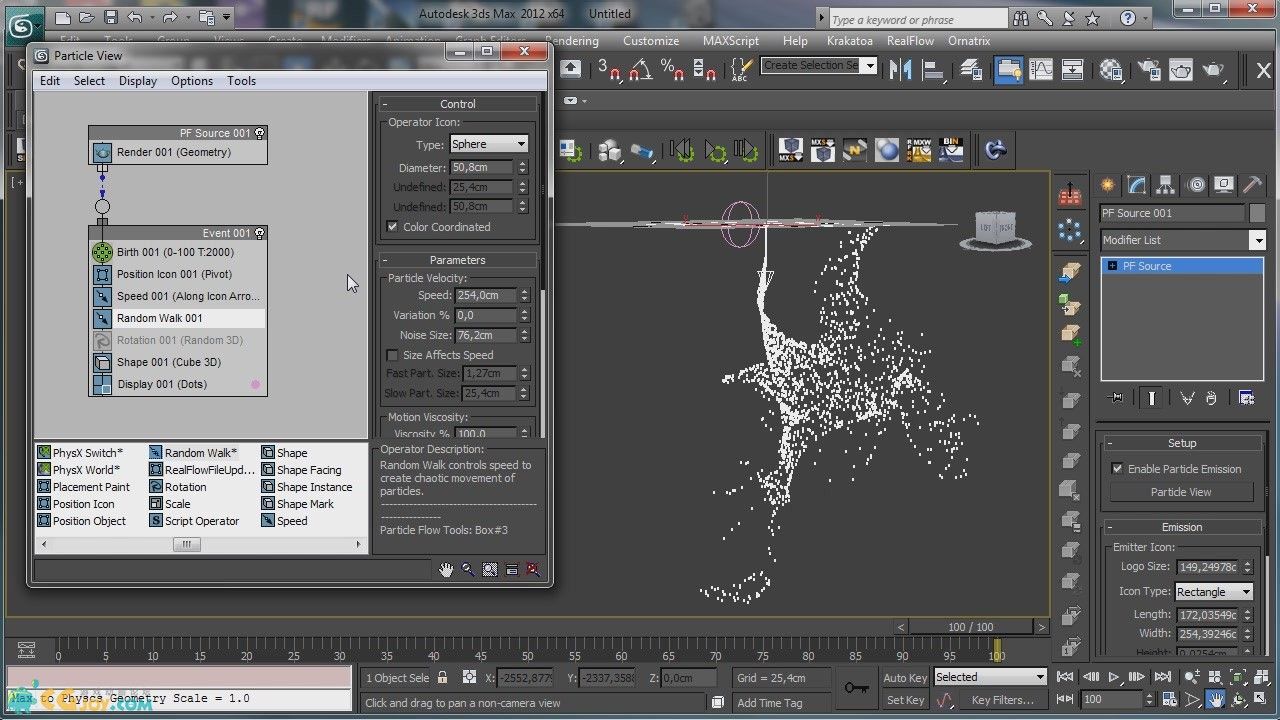The image size is (1280, 720).
Task: Toggle the Angle Snap tool
Action: [x=640, y=69]
